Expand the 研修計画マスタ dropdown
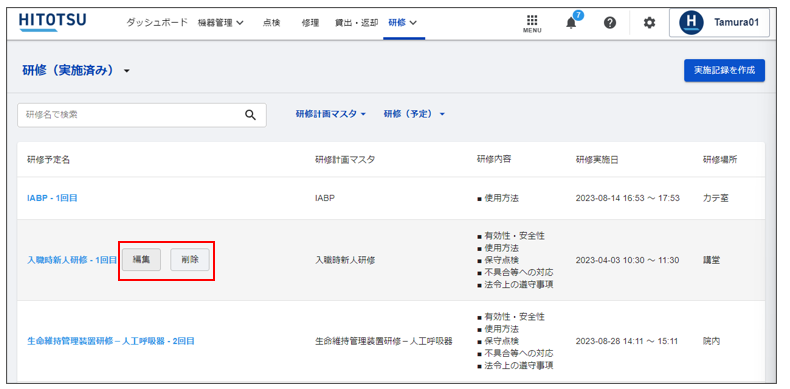790x389 pixels. click(x=331, y=114)
